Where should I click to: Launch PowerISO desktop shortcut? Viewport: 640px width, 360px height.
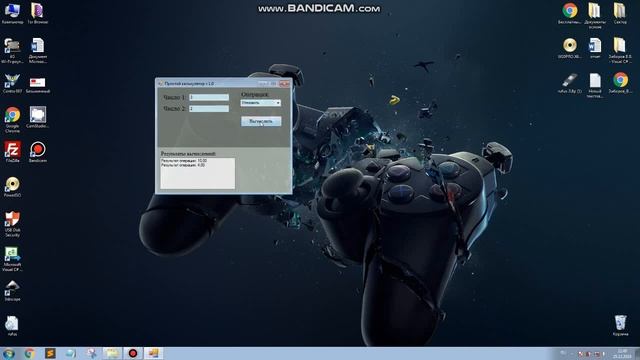(12, 187)
